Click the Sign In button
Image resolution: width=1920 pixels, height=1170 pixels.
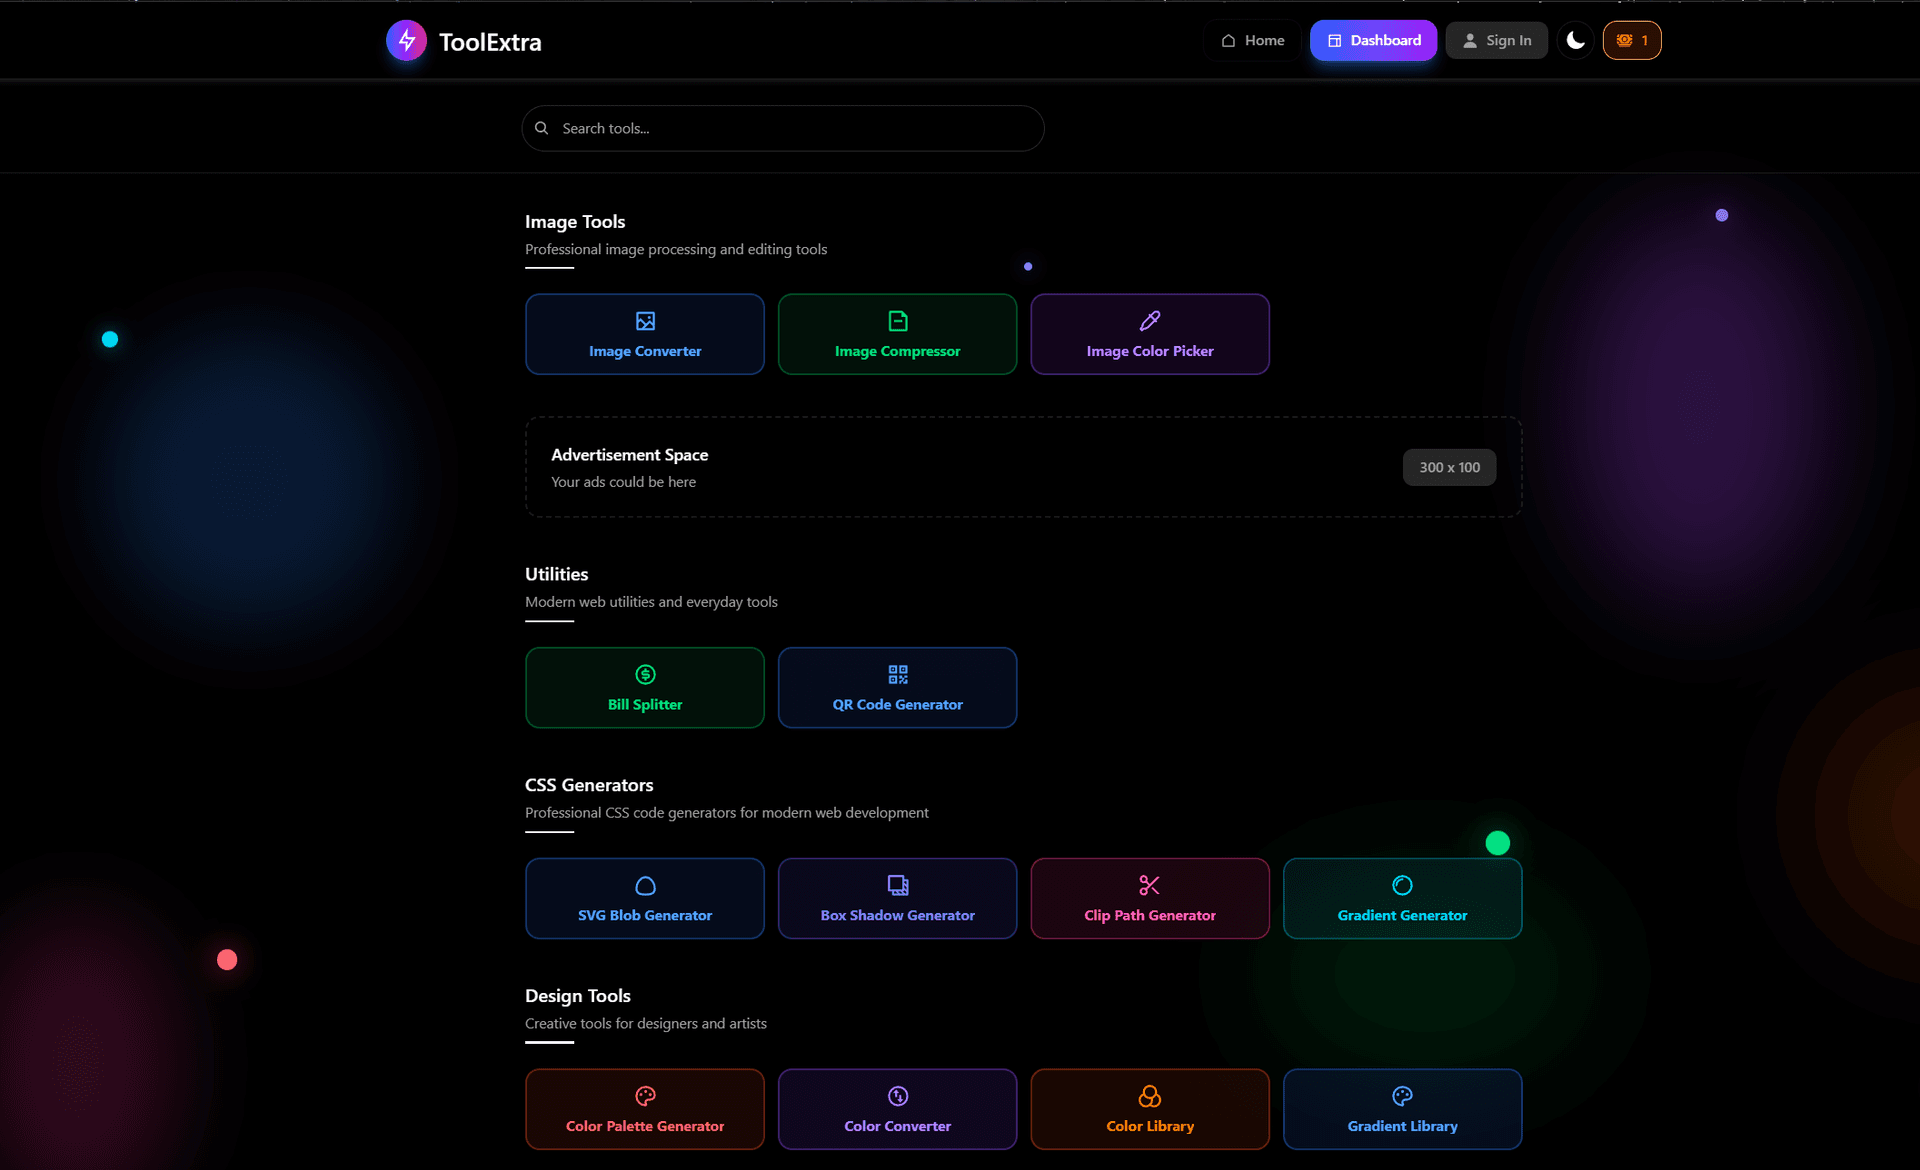tap(1496, 40)
